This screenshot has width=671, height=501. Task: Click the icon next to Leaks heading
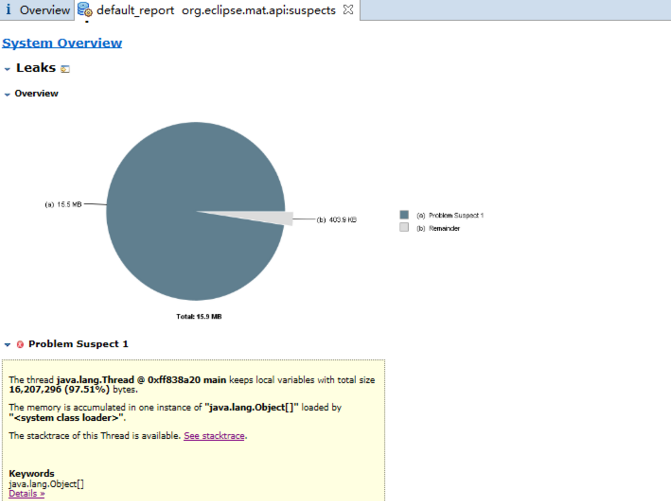(x=65, y=69)
